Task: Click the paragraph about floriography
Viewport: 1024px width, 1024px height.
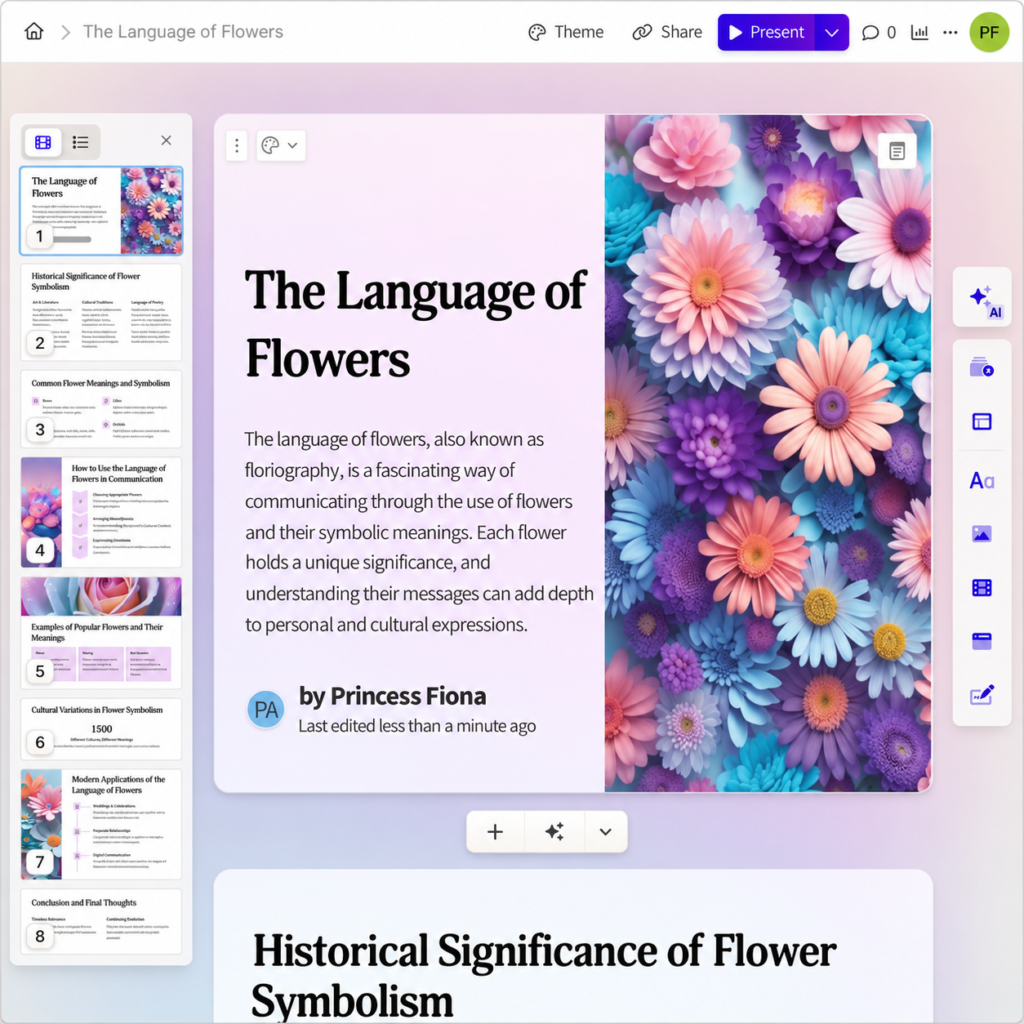Action: 419,532
